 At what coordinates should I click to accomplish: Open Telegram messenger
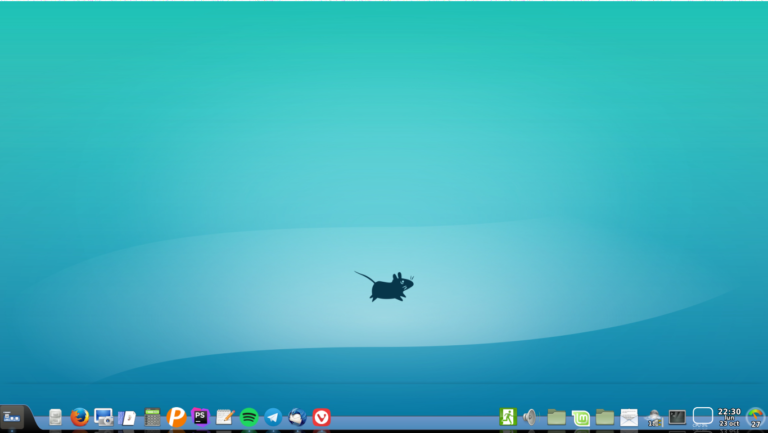click(273, 417)
